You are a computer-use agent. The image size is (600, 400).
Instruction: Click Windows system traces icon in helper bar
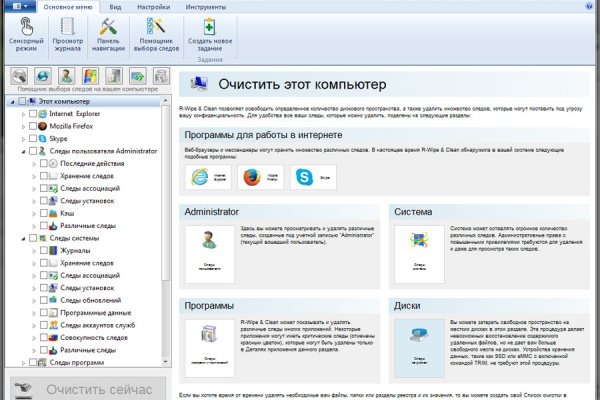tap(90, 76)
